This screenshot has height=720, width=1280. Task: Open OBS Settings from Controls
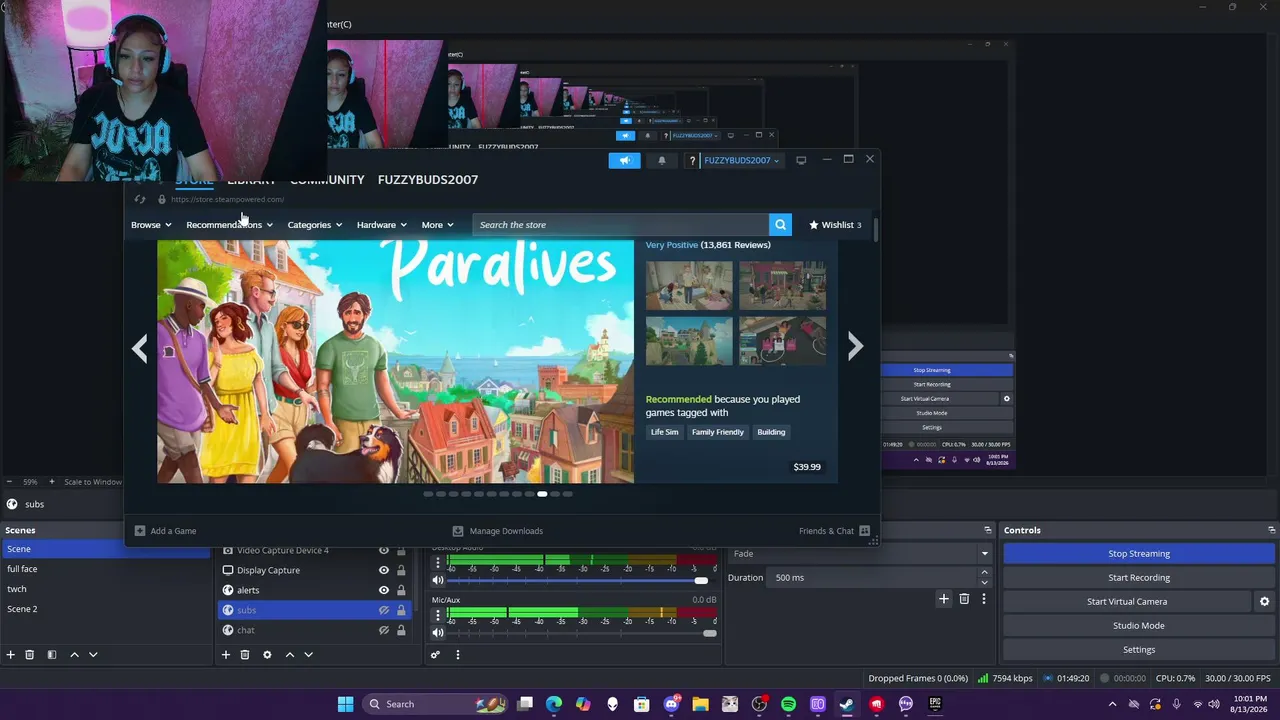click(x=1139, y=650)
